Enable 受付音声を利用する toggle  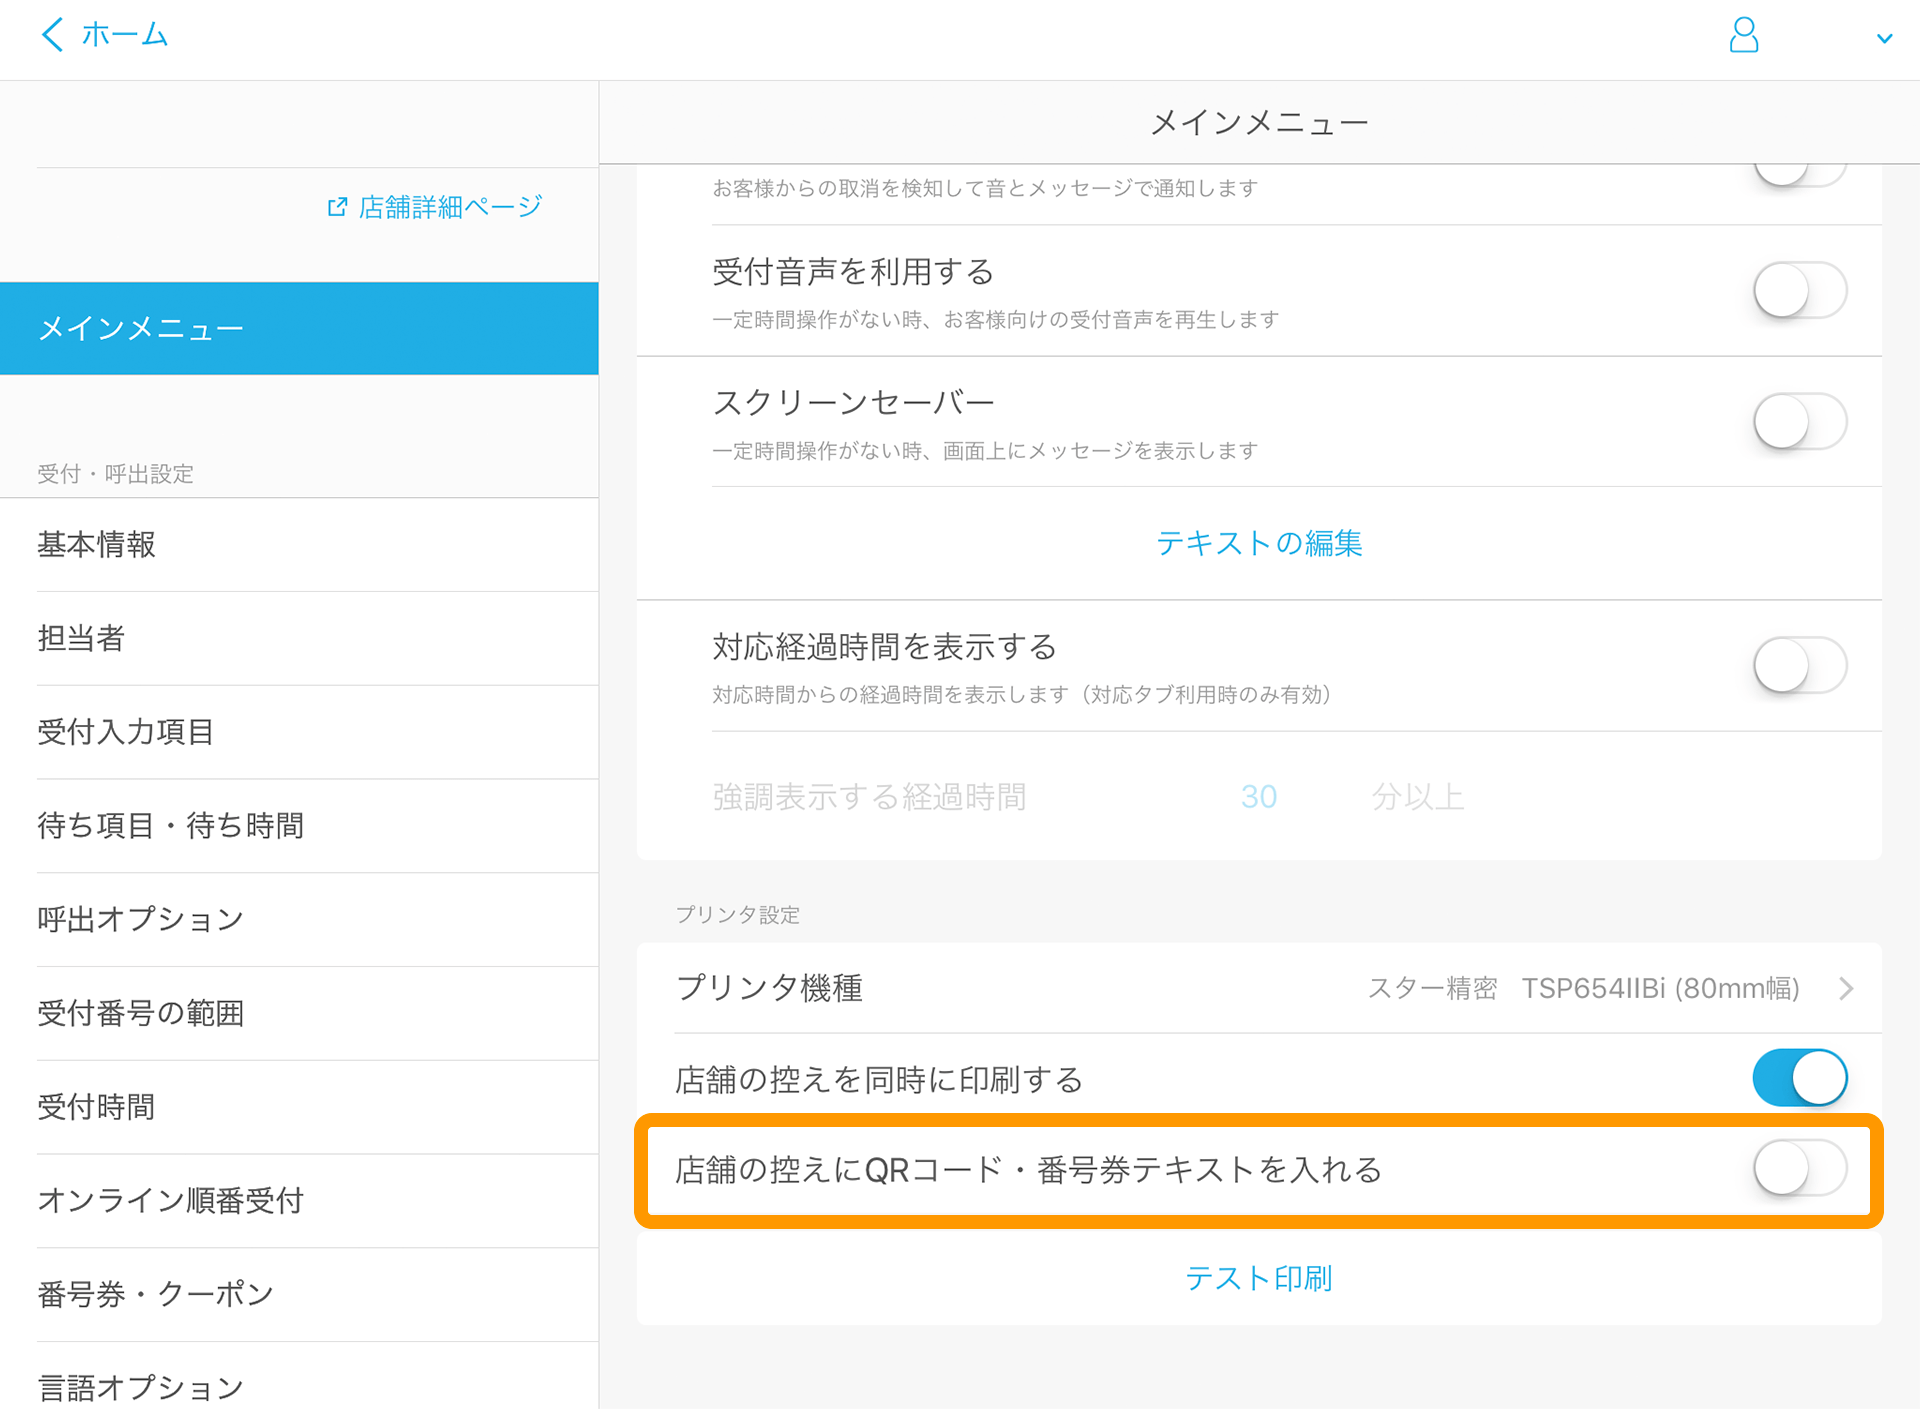point(1799,290)
